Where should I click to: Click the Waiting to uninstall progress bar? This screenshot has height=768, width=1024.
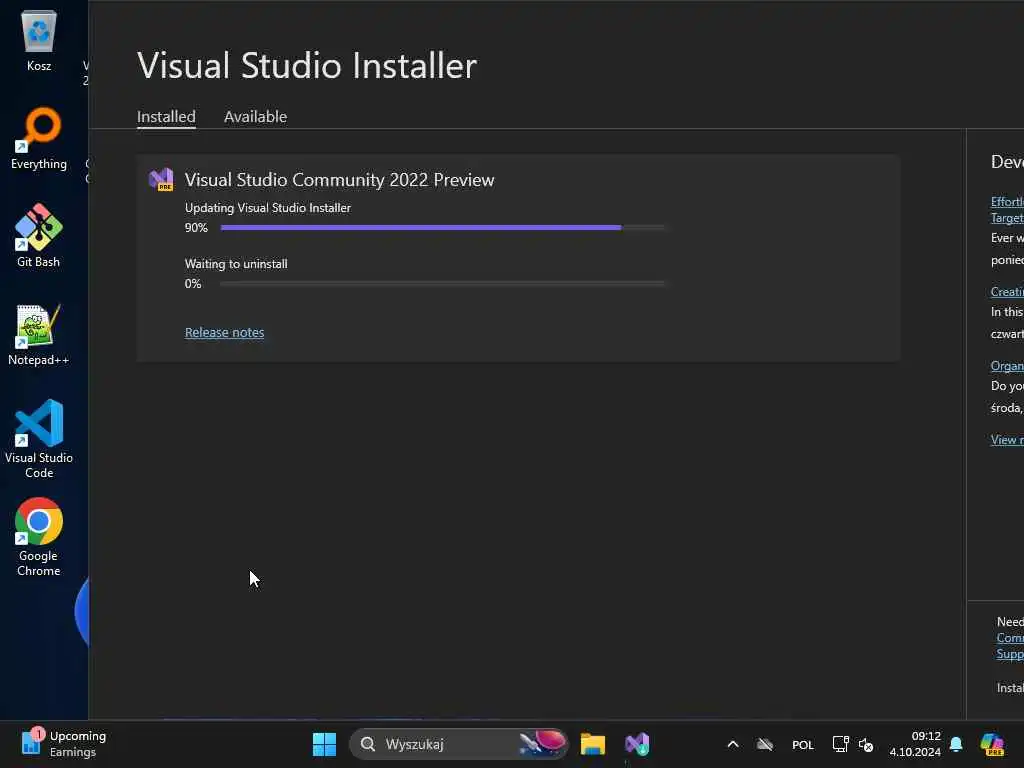443,283
